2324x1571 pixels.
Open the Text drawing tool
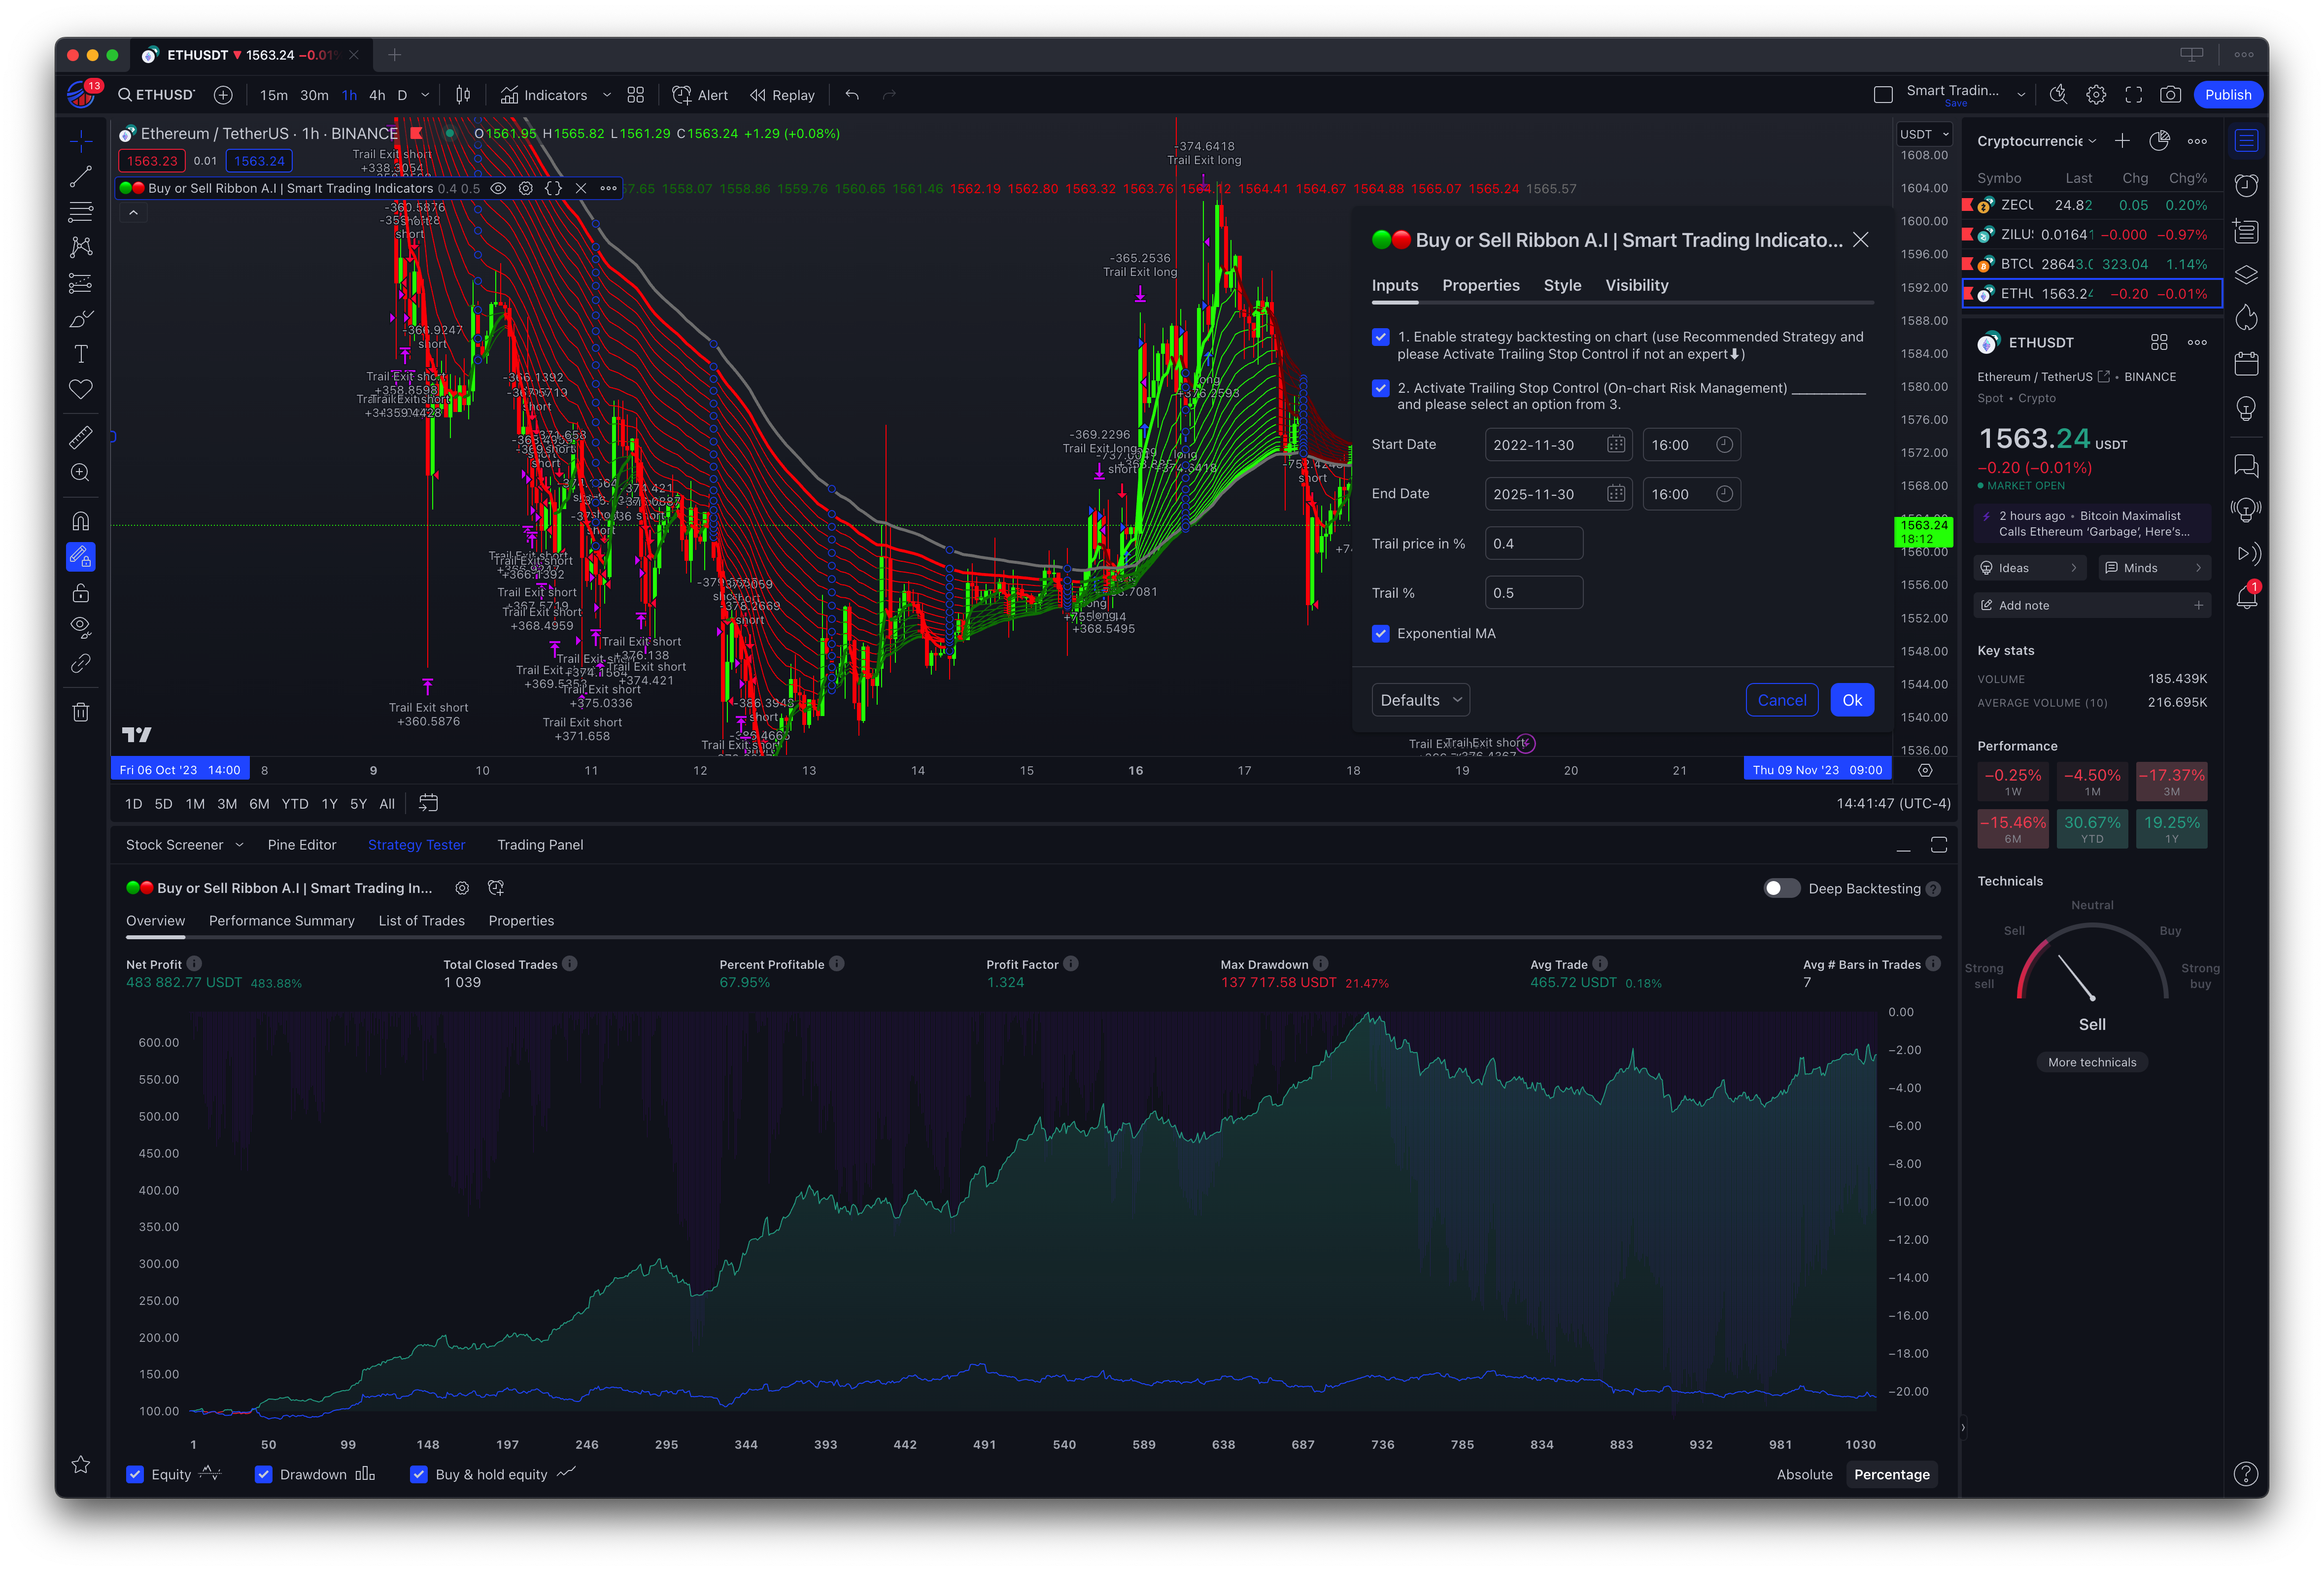click(81, 354)
